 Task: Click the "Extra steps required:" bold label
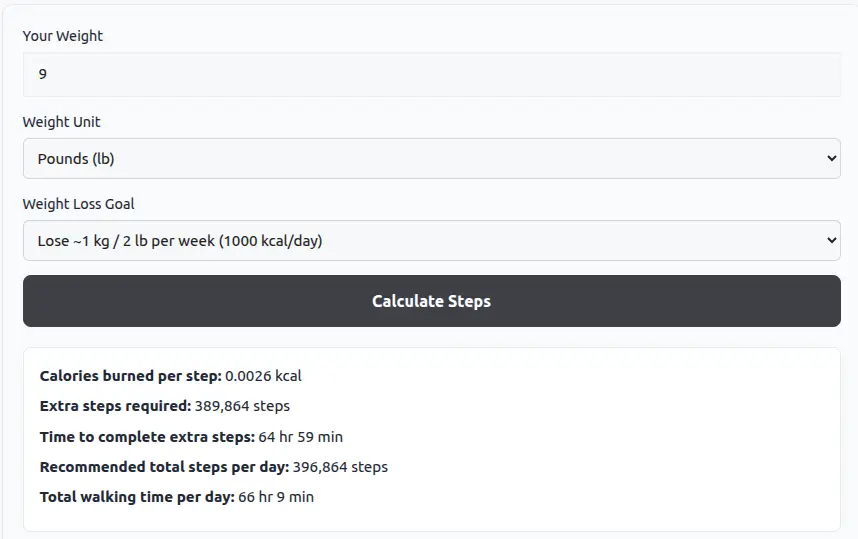115,406
